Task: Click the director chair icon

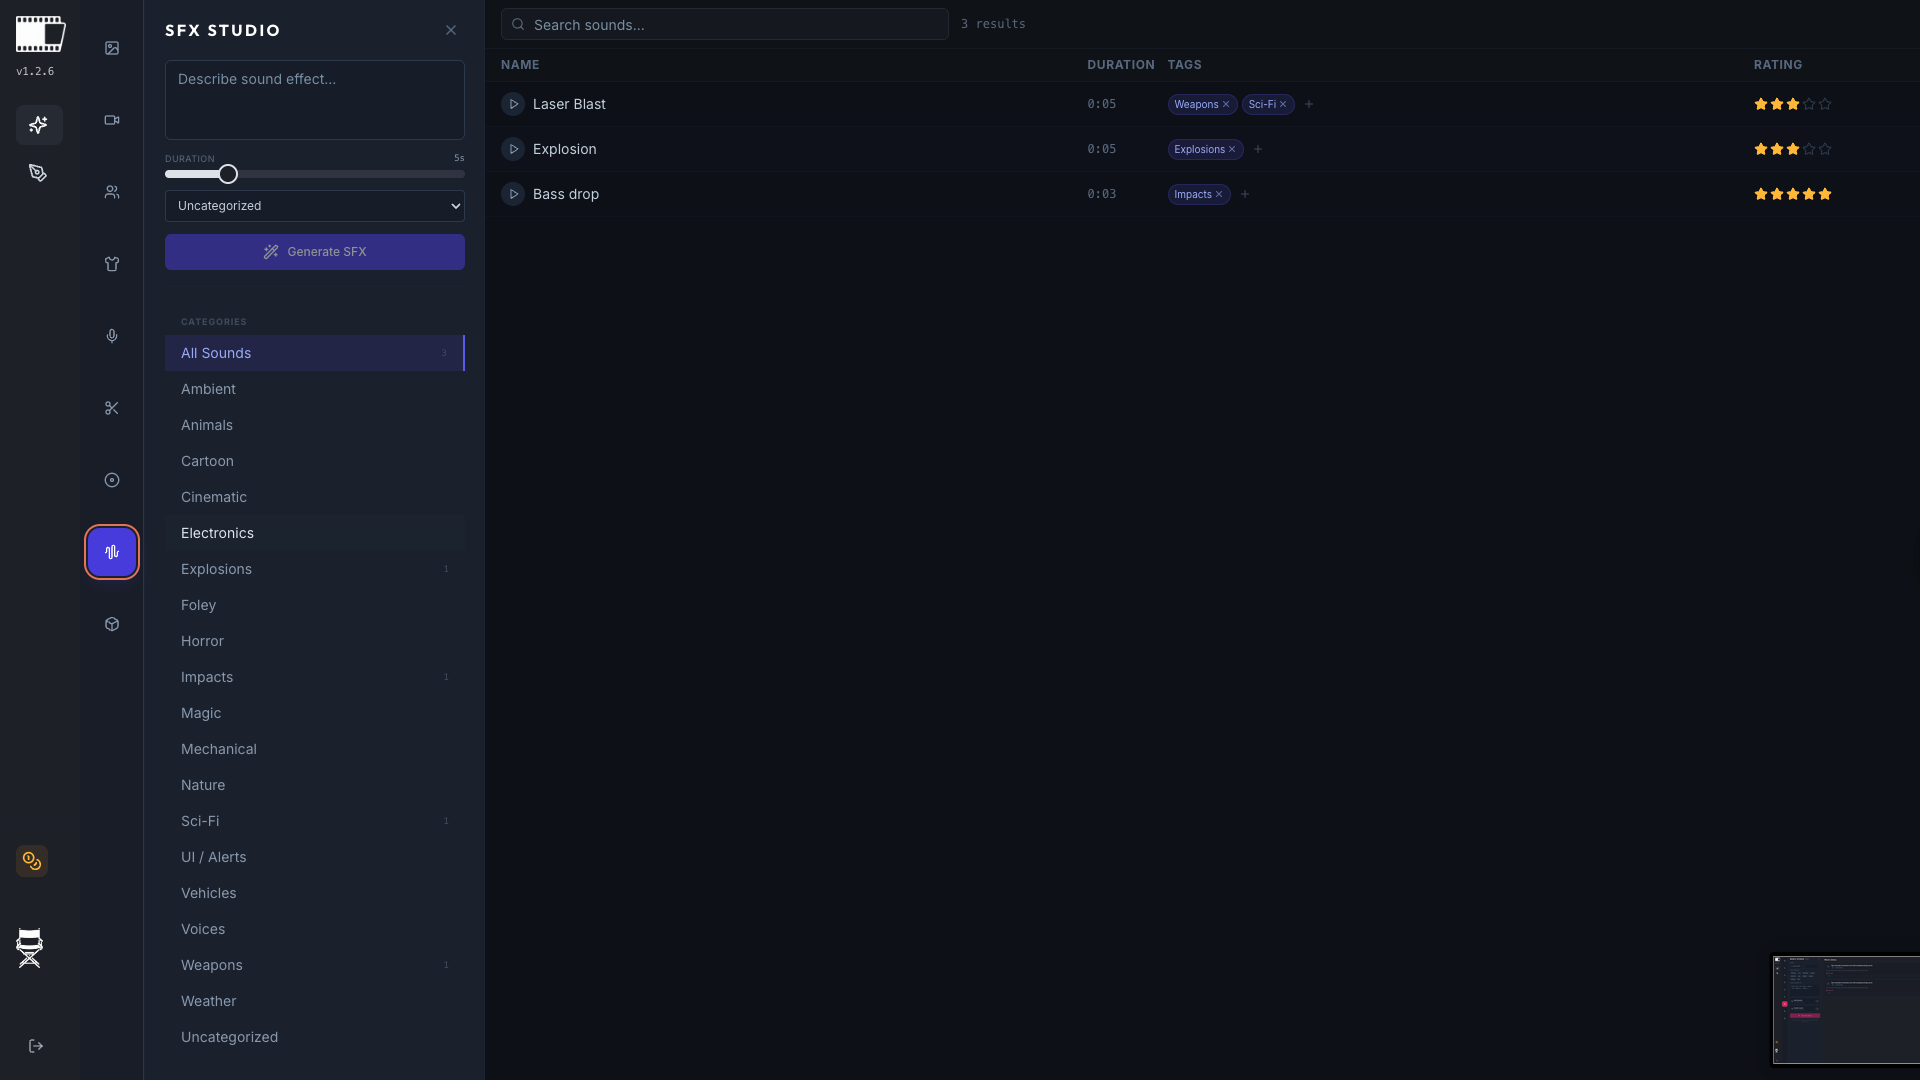Action: pyautogui.click(x=30, y=948)
